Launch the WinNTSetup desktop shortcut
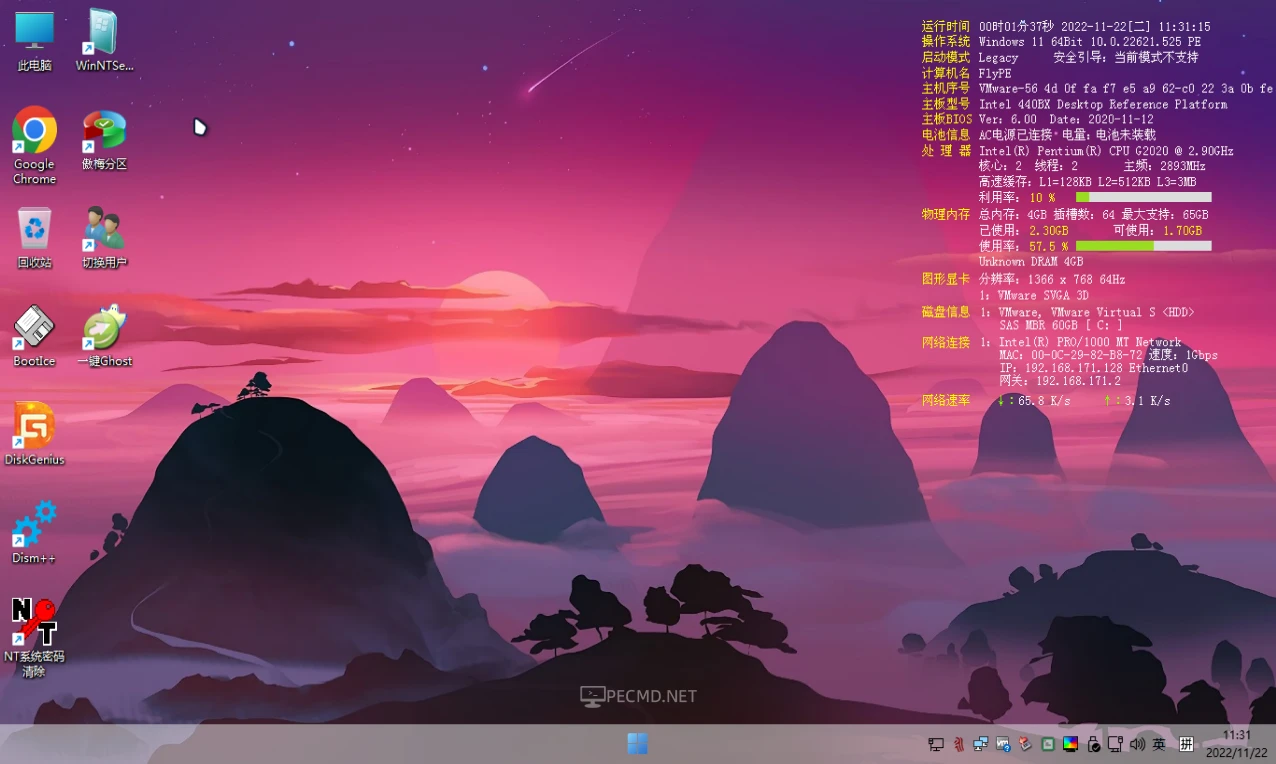The image size is (1276, 764). coord(104,40)
